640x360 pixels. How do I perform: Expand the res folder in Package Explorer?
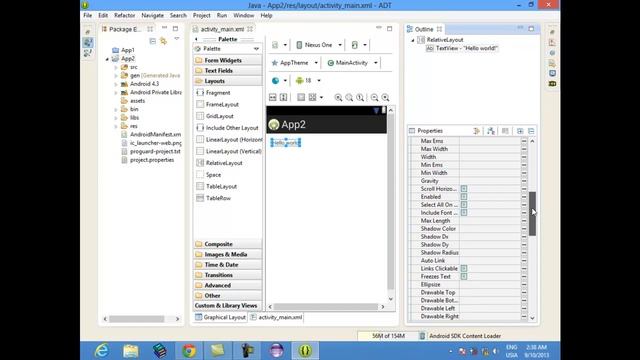click(116, 126)
